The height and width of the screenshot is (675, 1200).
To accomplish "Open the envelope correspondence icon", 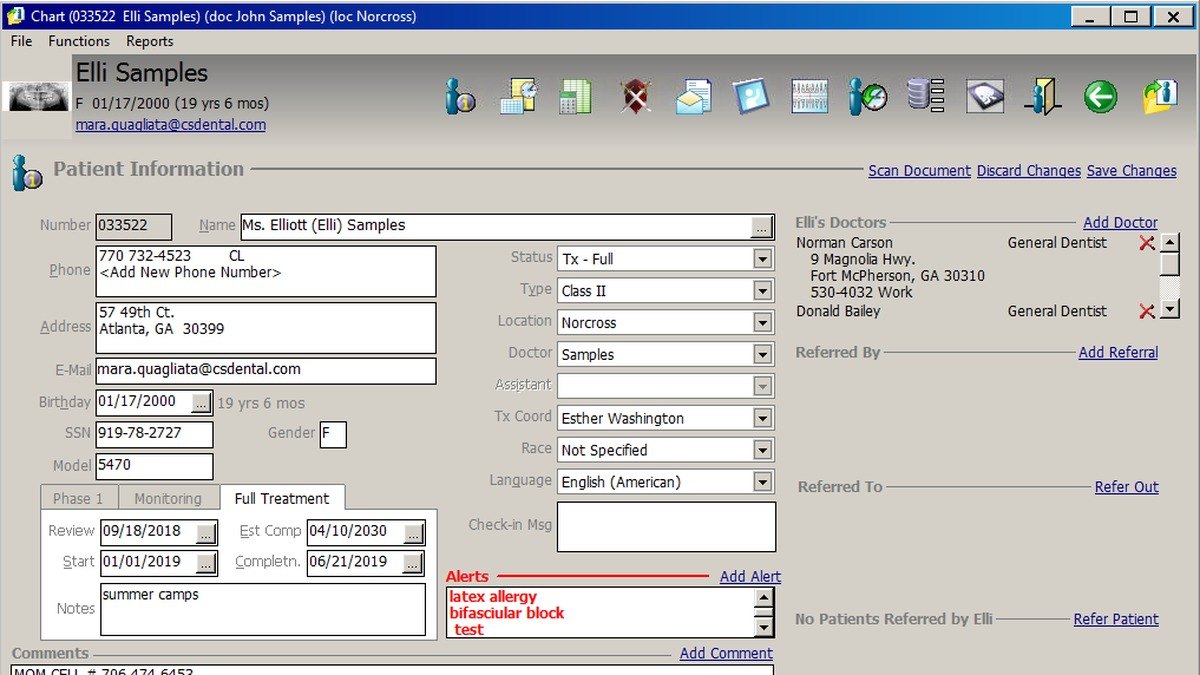I will pyautogui.click(x=693, y=97).
